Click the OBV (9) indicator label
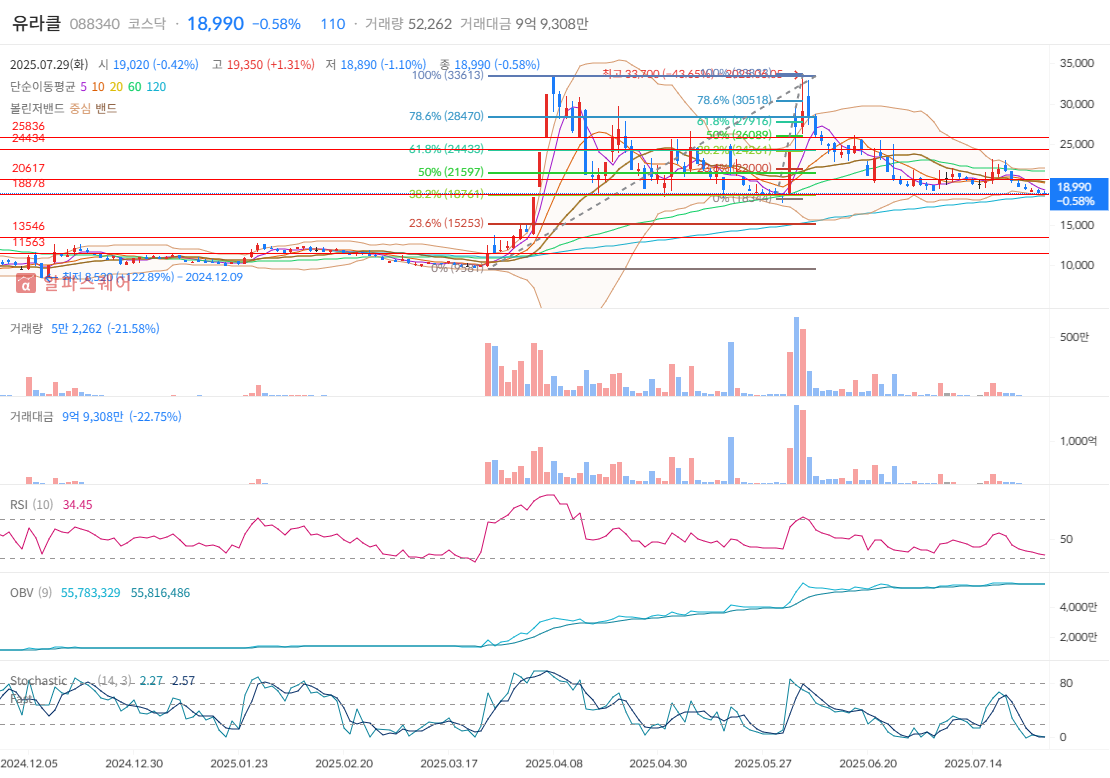 click(30, 593)
